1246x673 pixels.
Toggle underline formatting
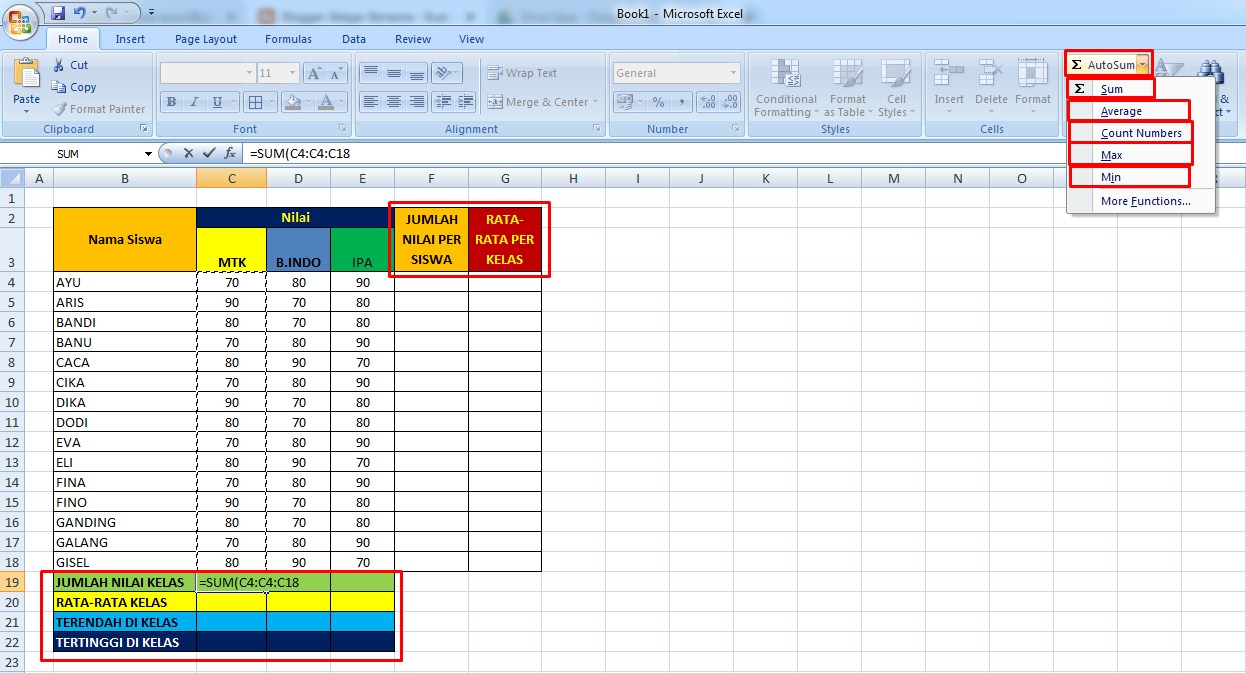(216, 103)
